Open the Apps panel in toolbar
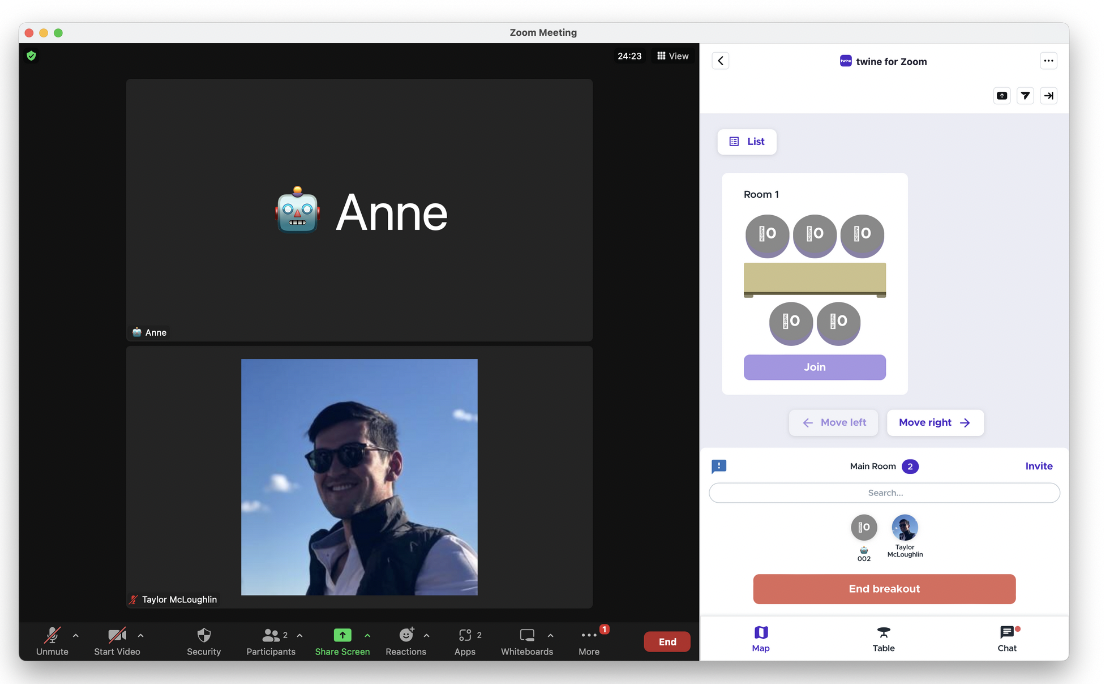Viewport: 1104px width, 684px height. click(465, 640)
